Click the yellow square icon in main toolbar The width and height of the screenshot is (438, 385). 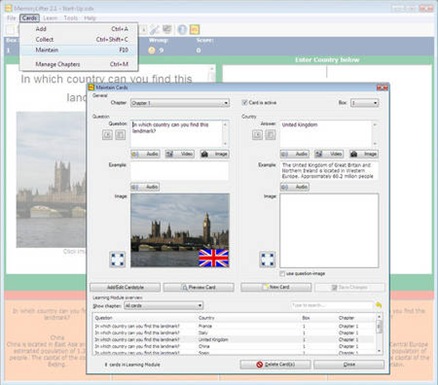pyautogui.click(x=195, y=30)
